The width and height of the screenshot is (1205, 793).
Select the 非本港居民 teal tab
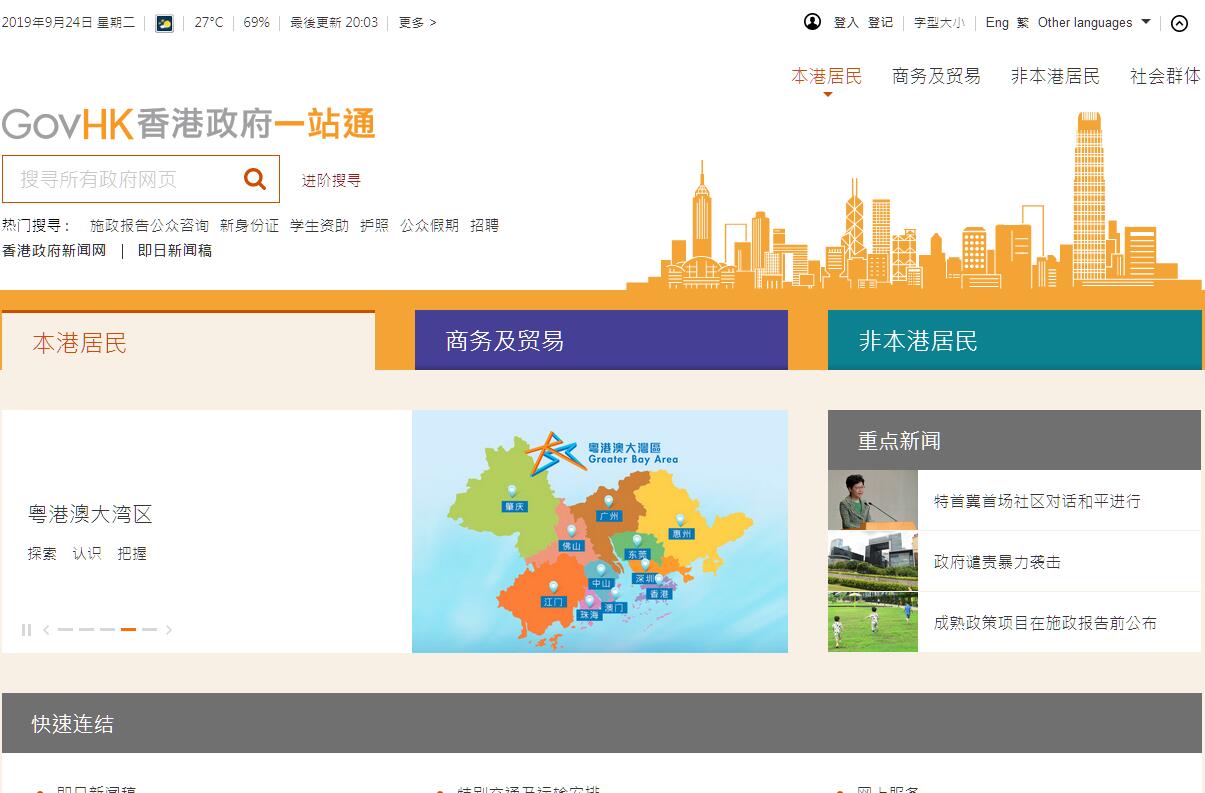tap(1014, 341)
